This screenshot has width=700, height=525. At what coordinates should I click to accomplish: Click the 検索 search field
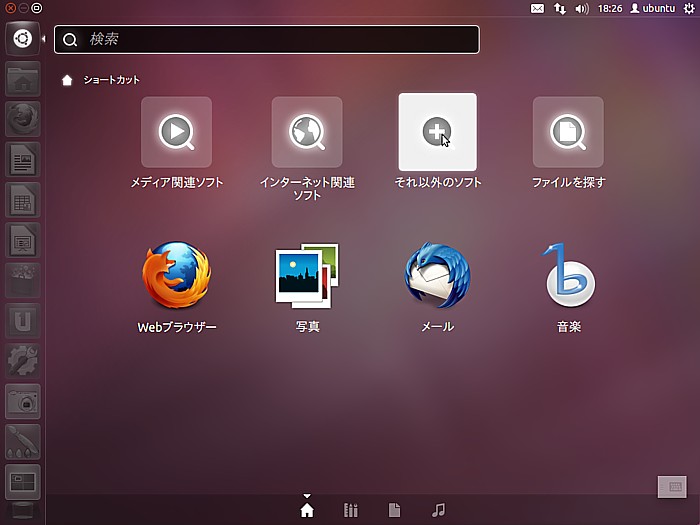point(267,39)
